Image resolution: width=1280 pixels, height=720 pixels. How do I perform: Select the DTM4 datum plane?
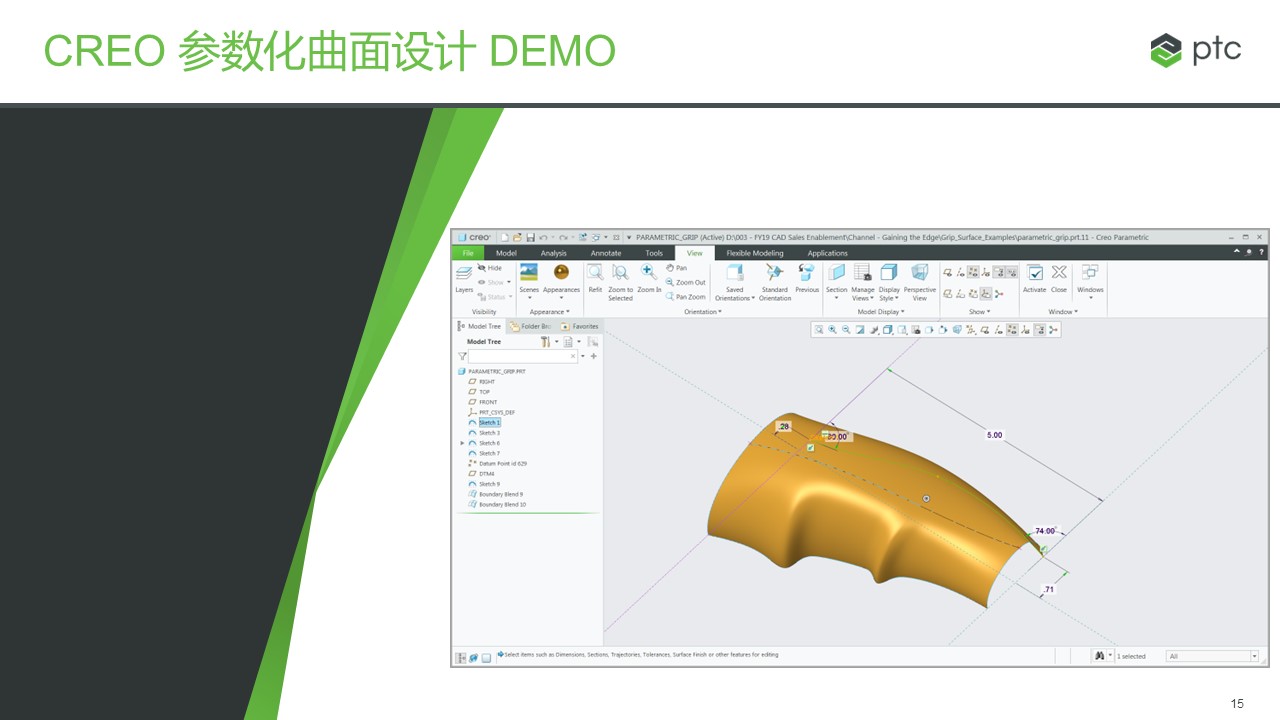tap(487, 474)
